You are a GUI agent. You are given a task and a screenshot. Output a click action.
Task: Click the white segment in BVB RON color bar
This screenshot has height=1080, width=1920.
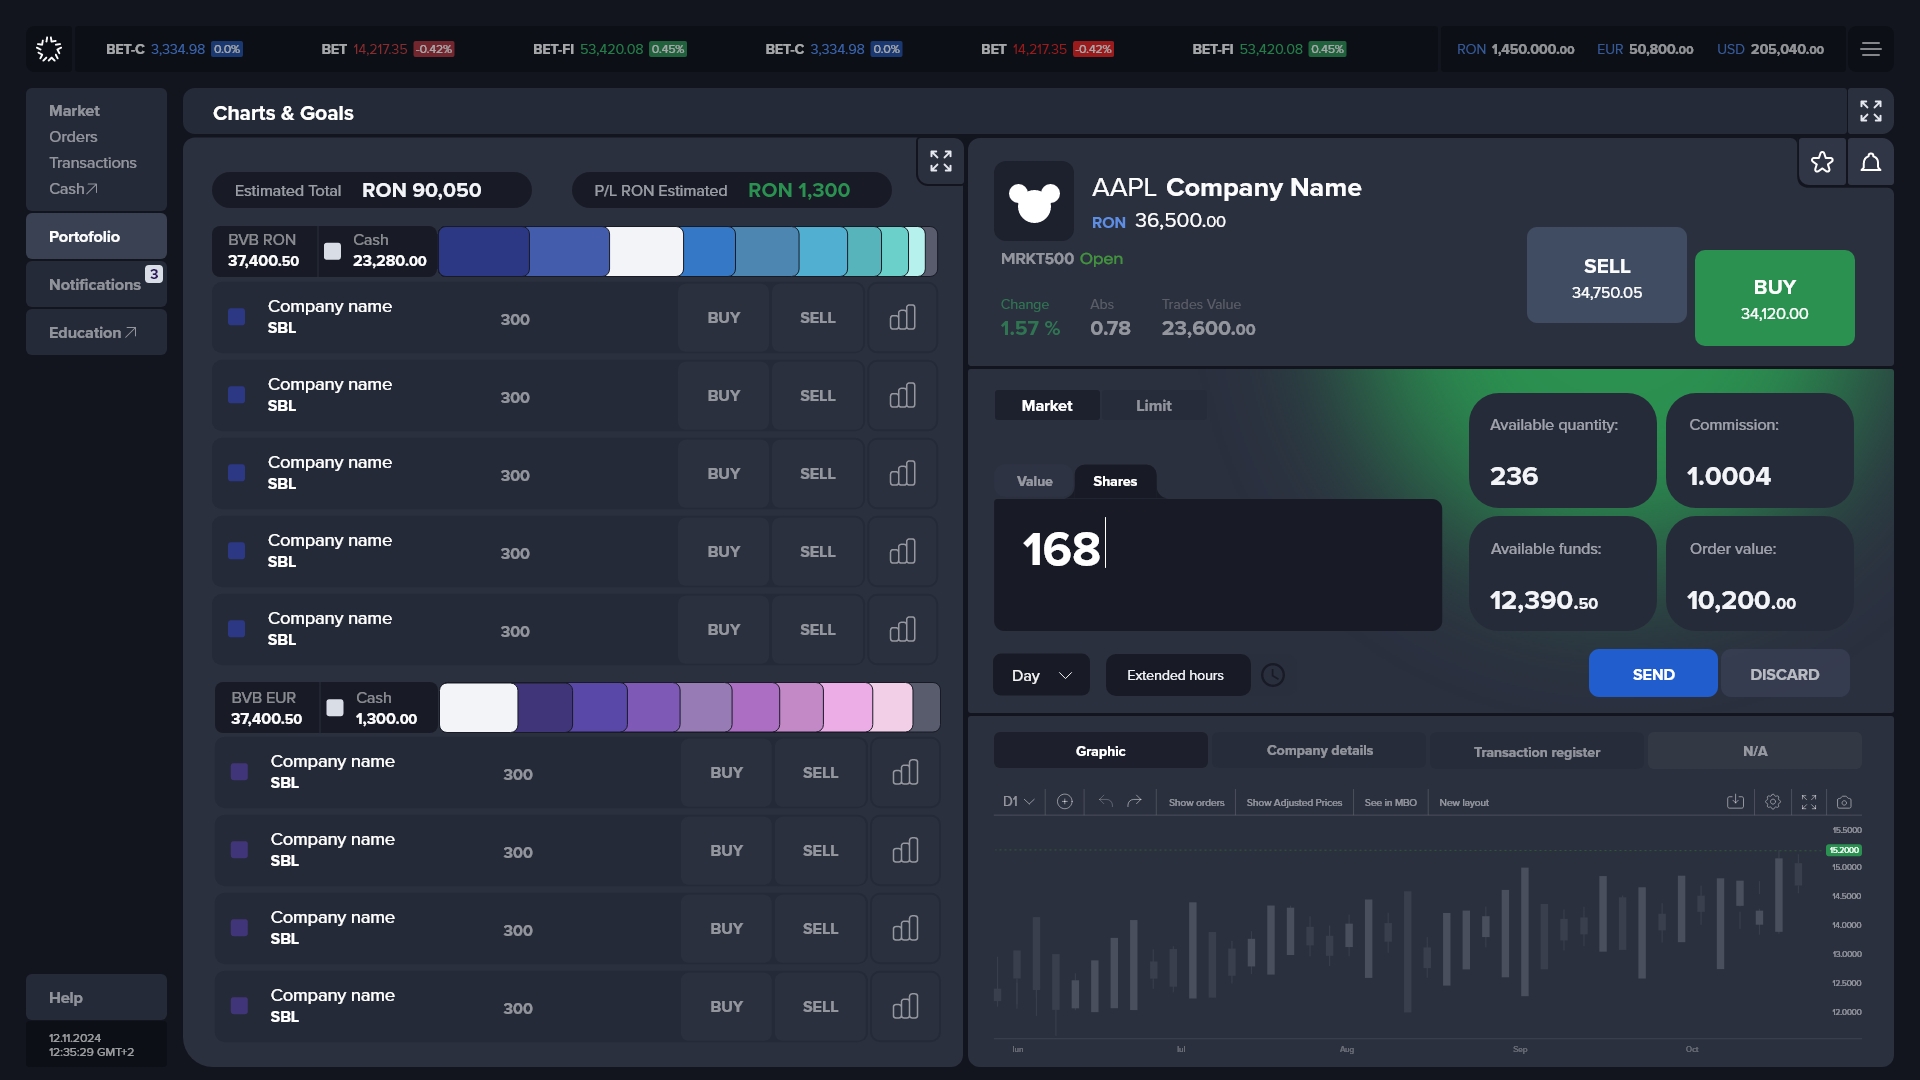coord(646,251)
